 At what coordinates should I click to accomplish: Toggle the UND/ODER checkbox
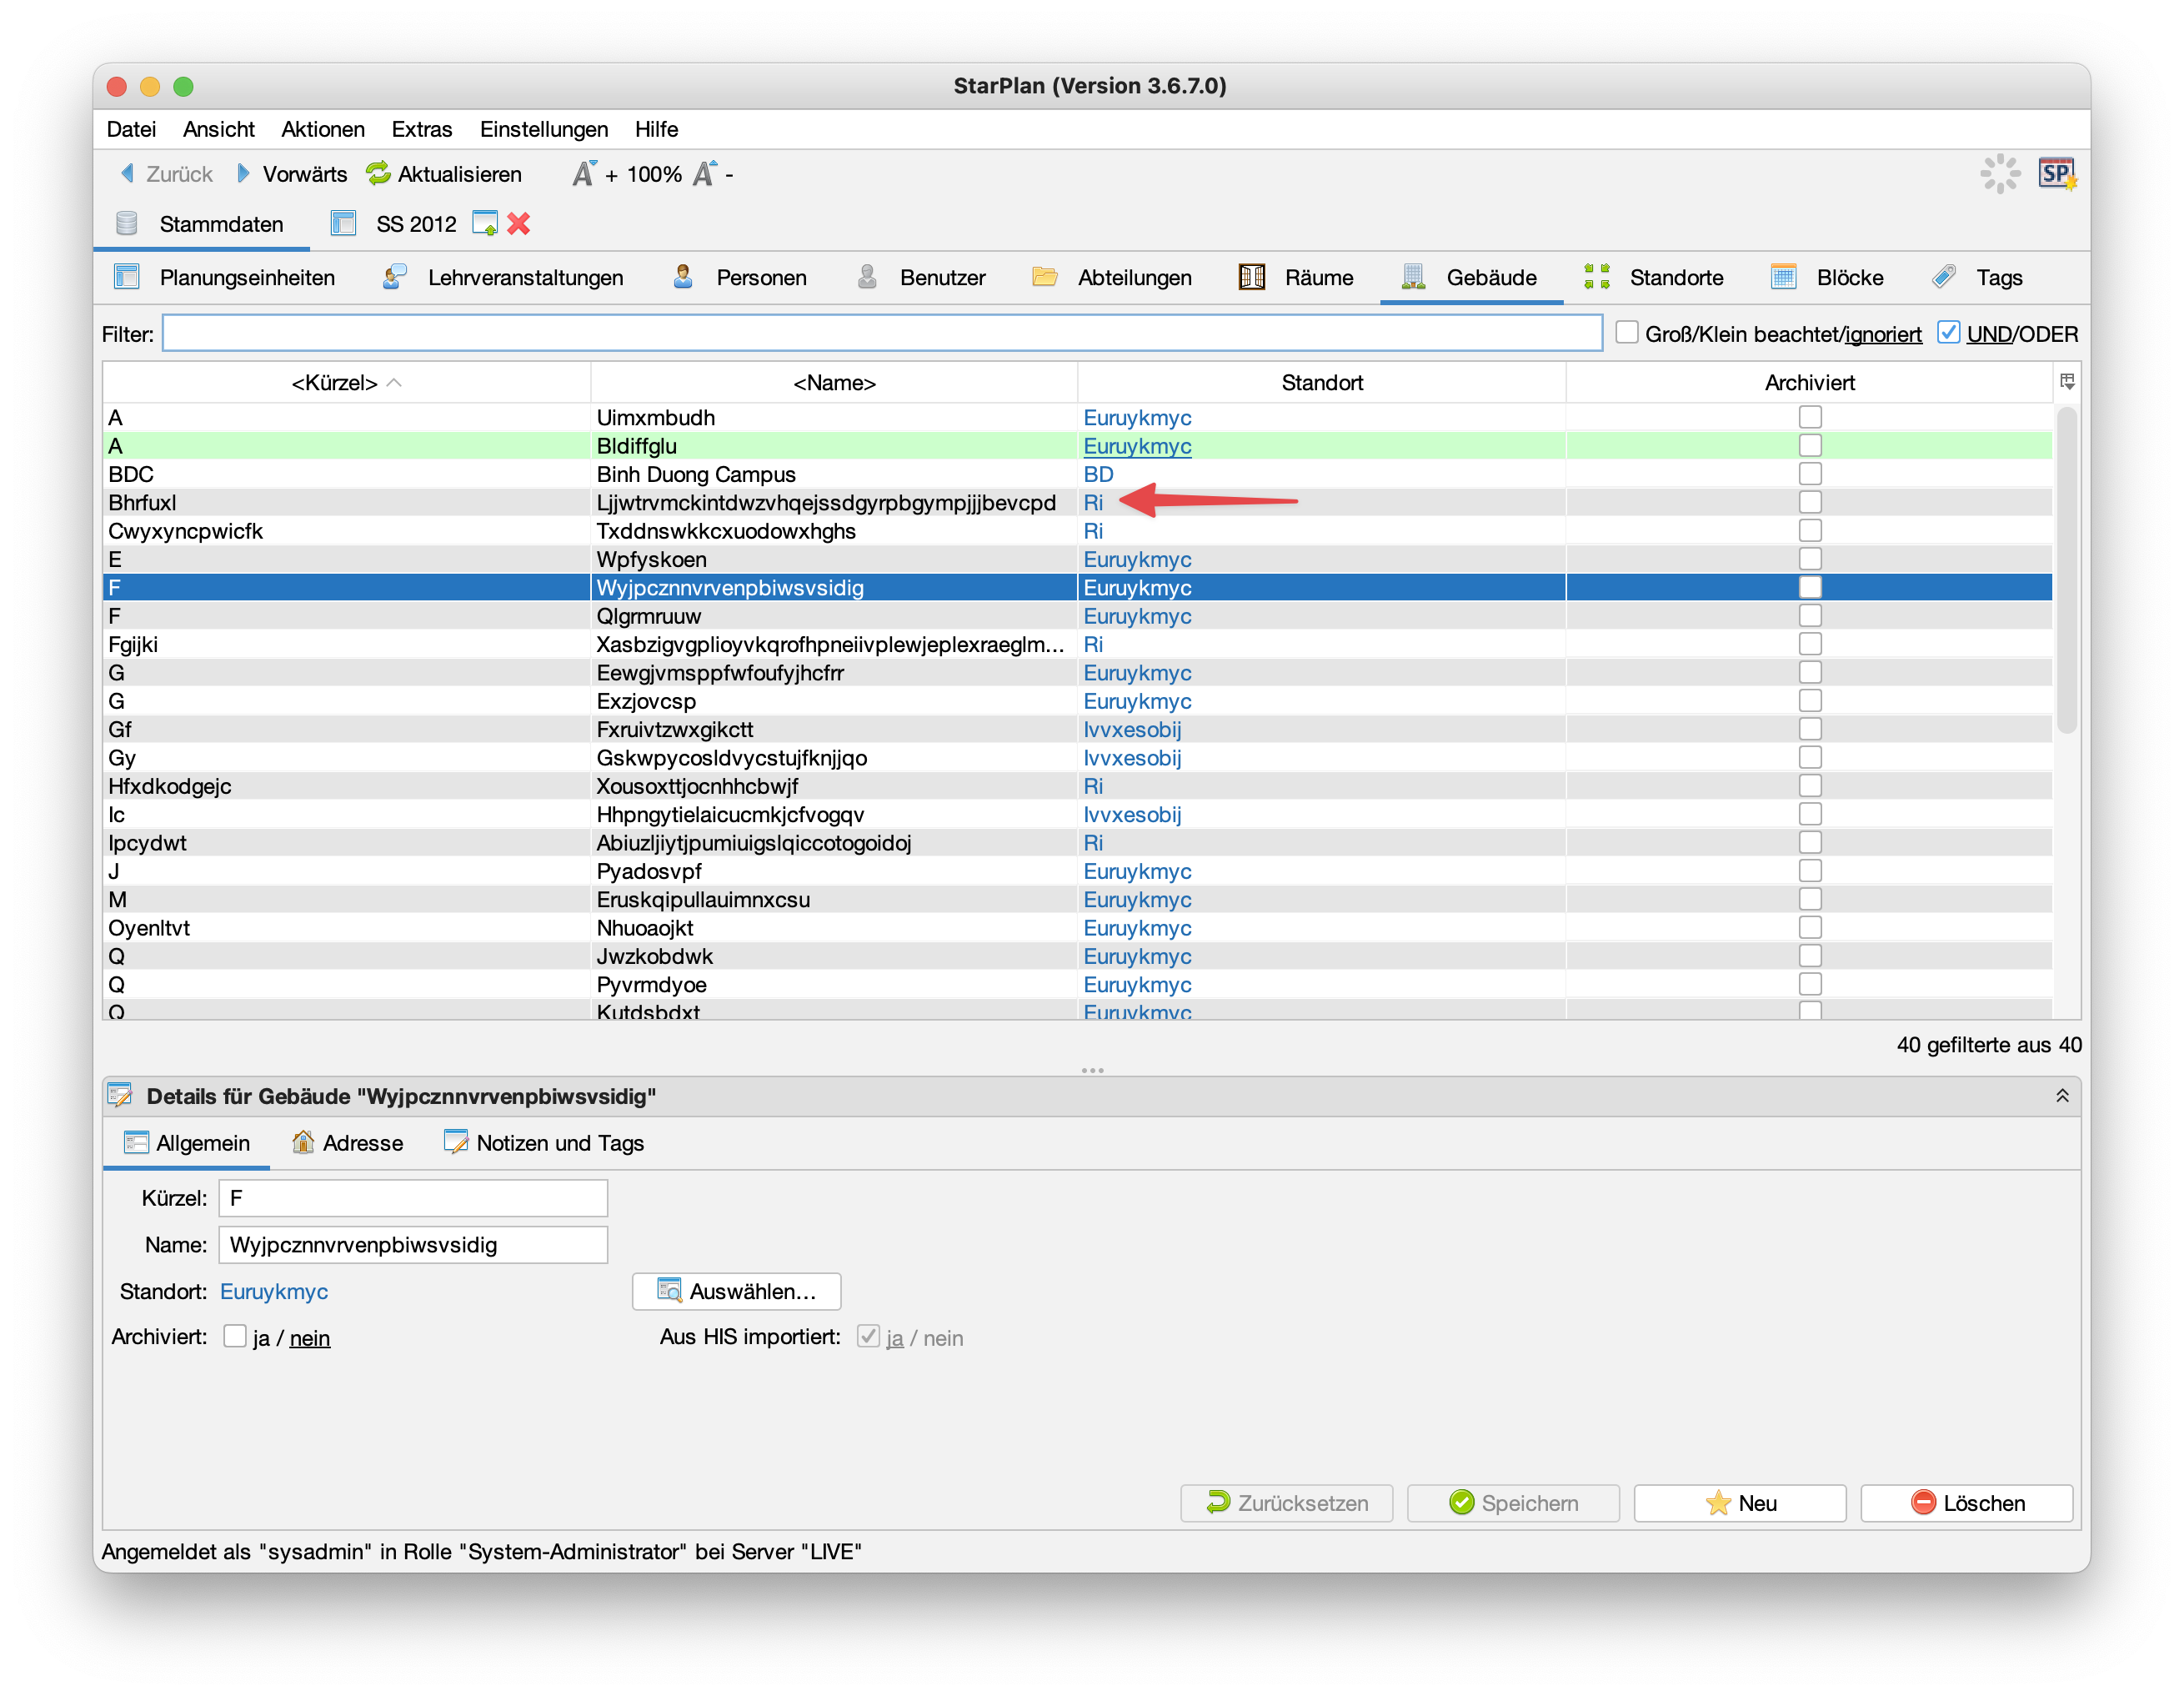pos(1948,333)
